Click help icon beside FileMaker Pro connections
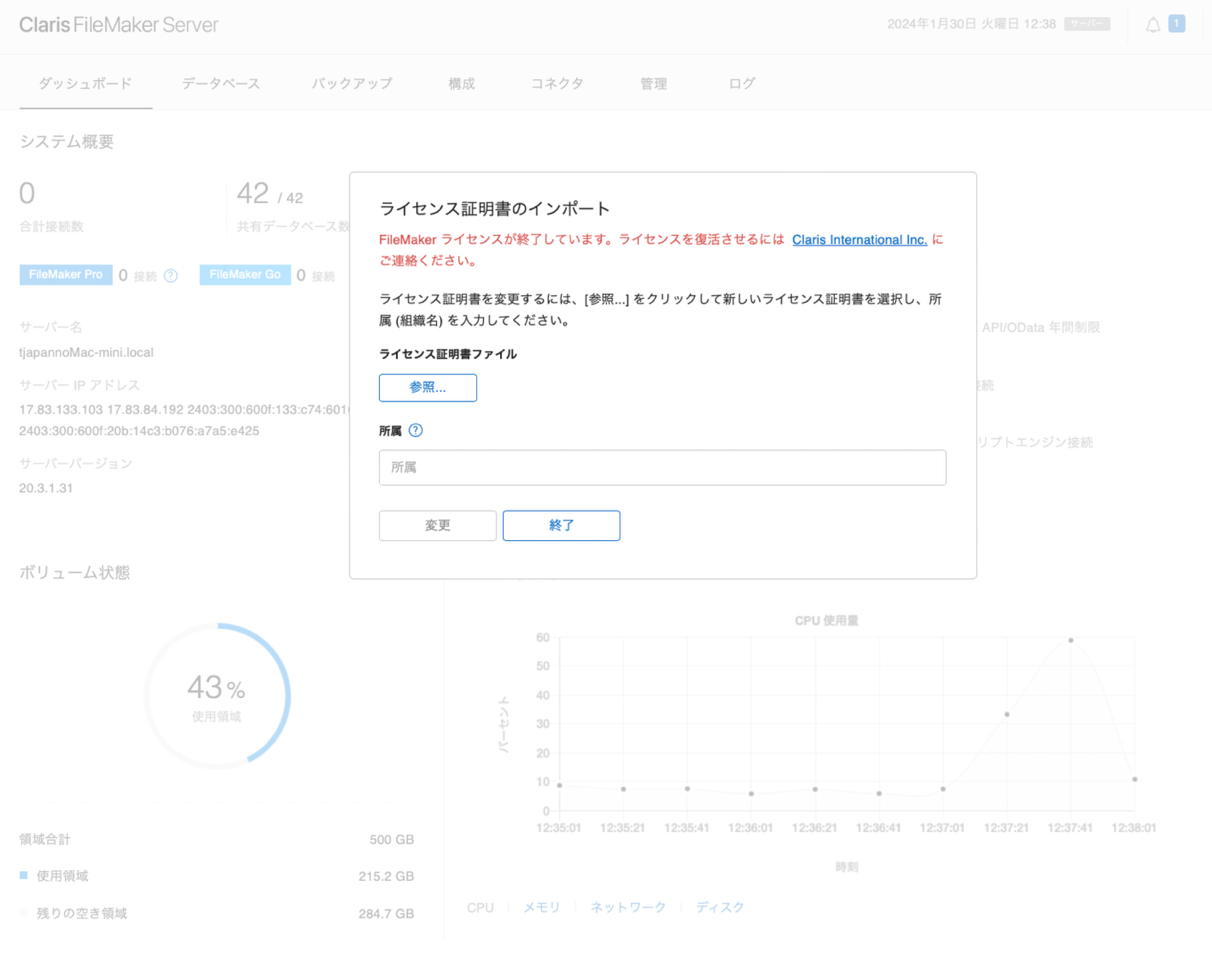This screenshot has width=1212, height=961. tap(170, 275)
